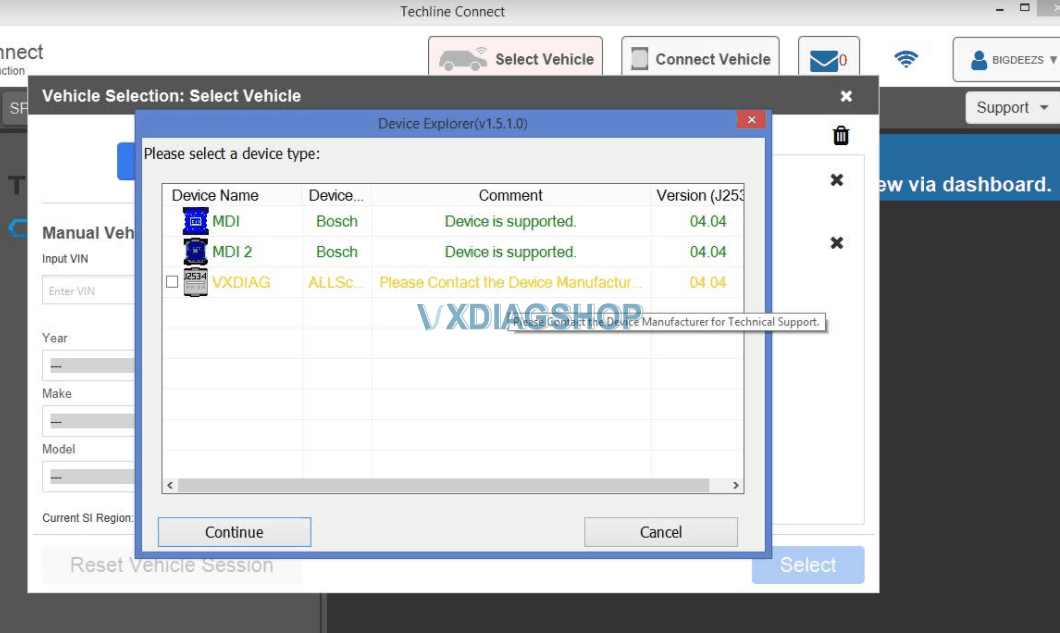Click the device list horizontal scrollbar thumb
Viewport: 1060px width, 633px height.
pyautogui.click(x=443, y=486)
